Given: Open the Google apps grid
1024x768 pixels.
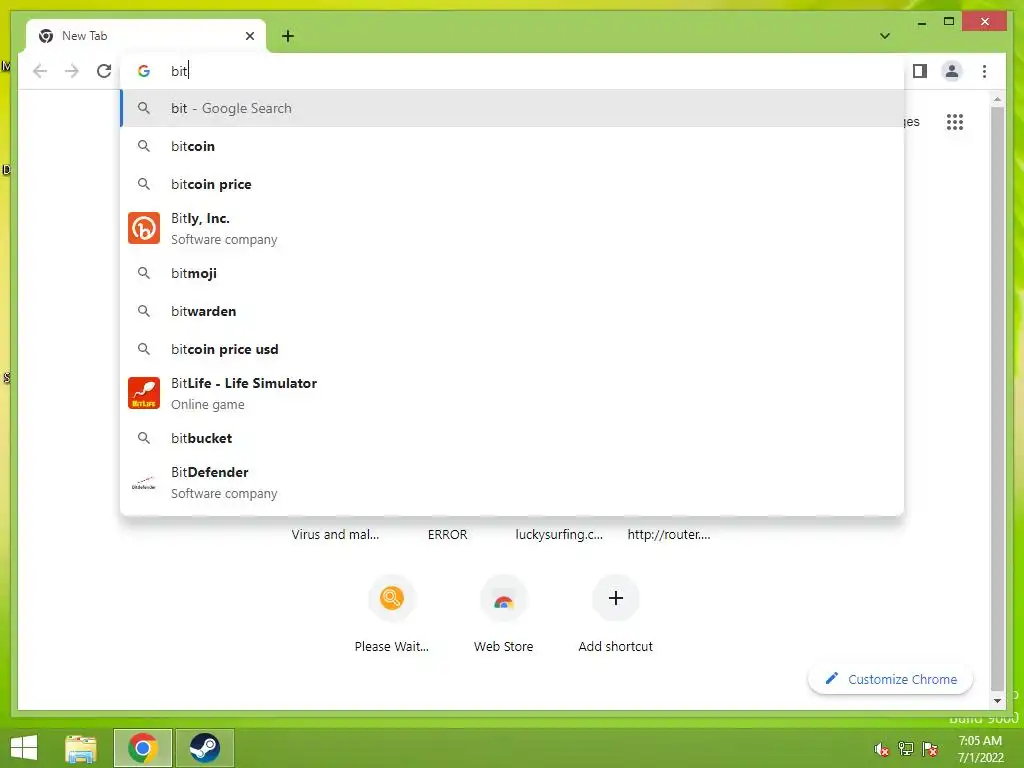Looking at the screenshot, I should click(955, 121).
